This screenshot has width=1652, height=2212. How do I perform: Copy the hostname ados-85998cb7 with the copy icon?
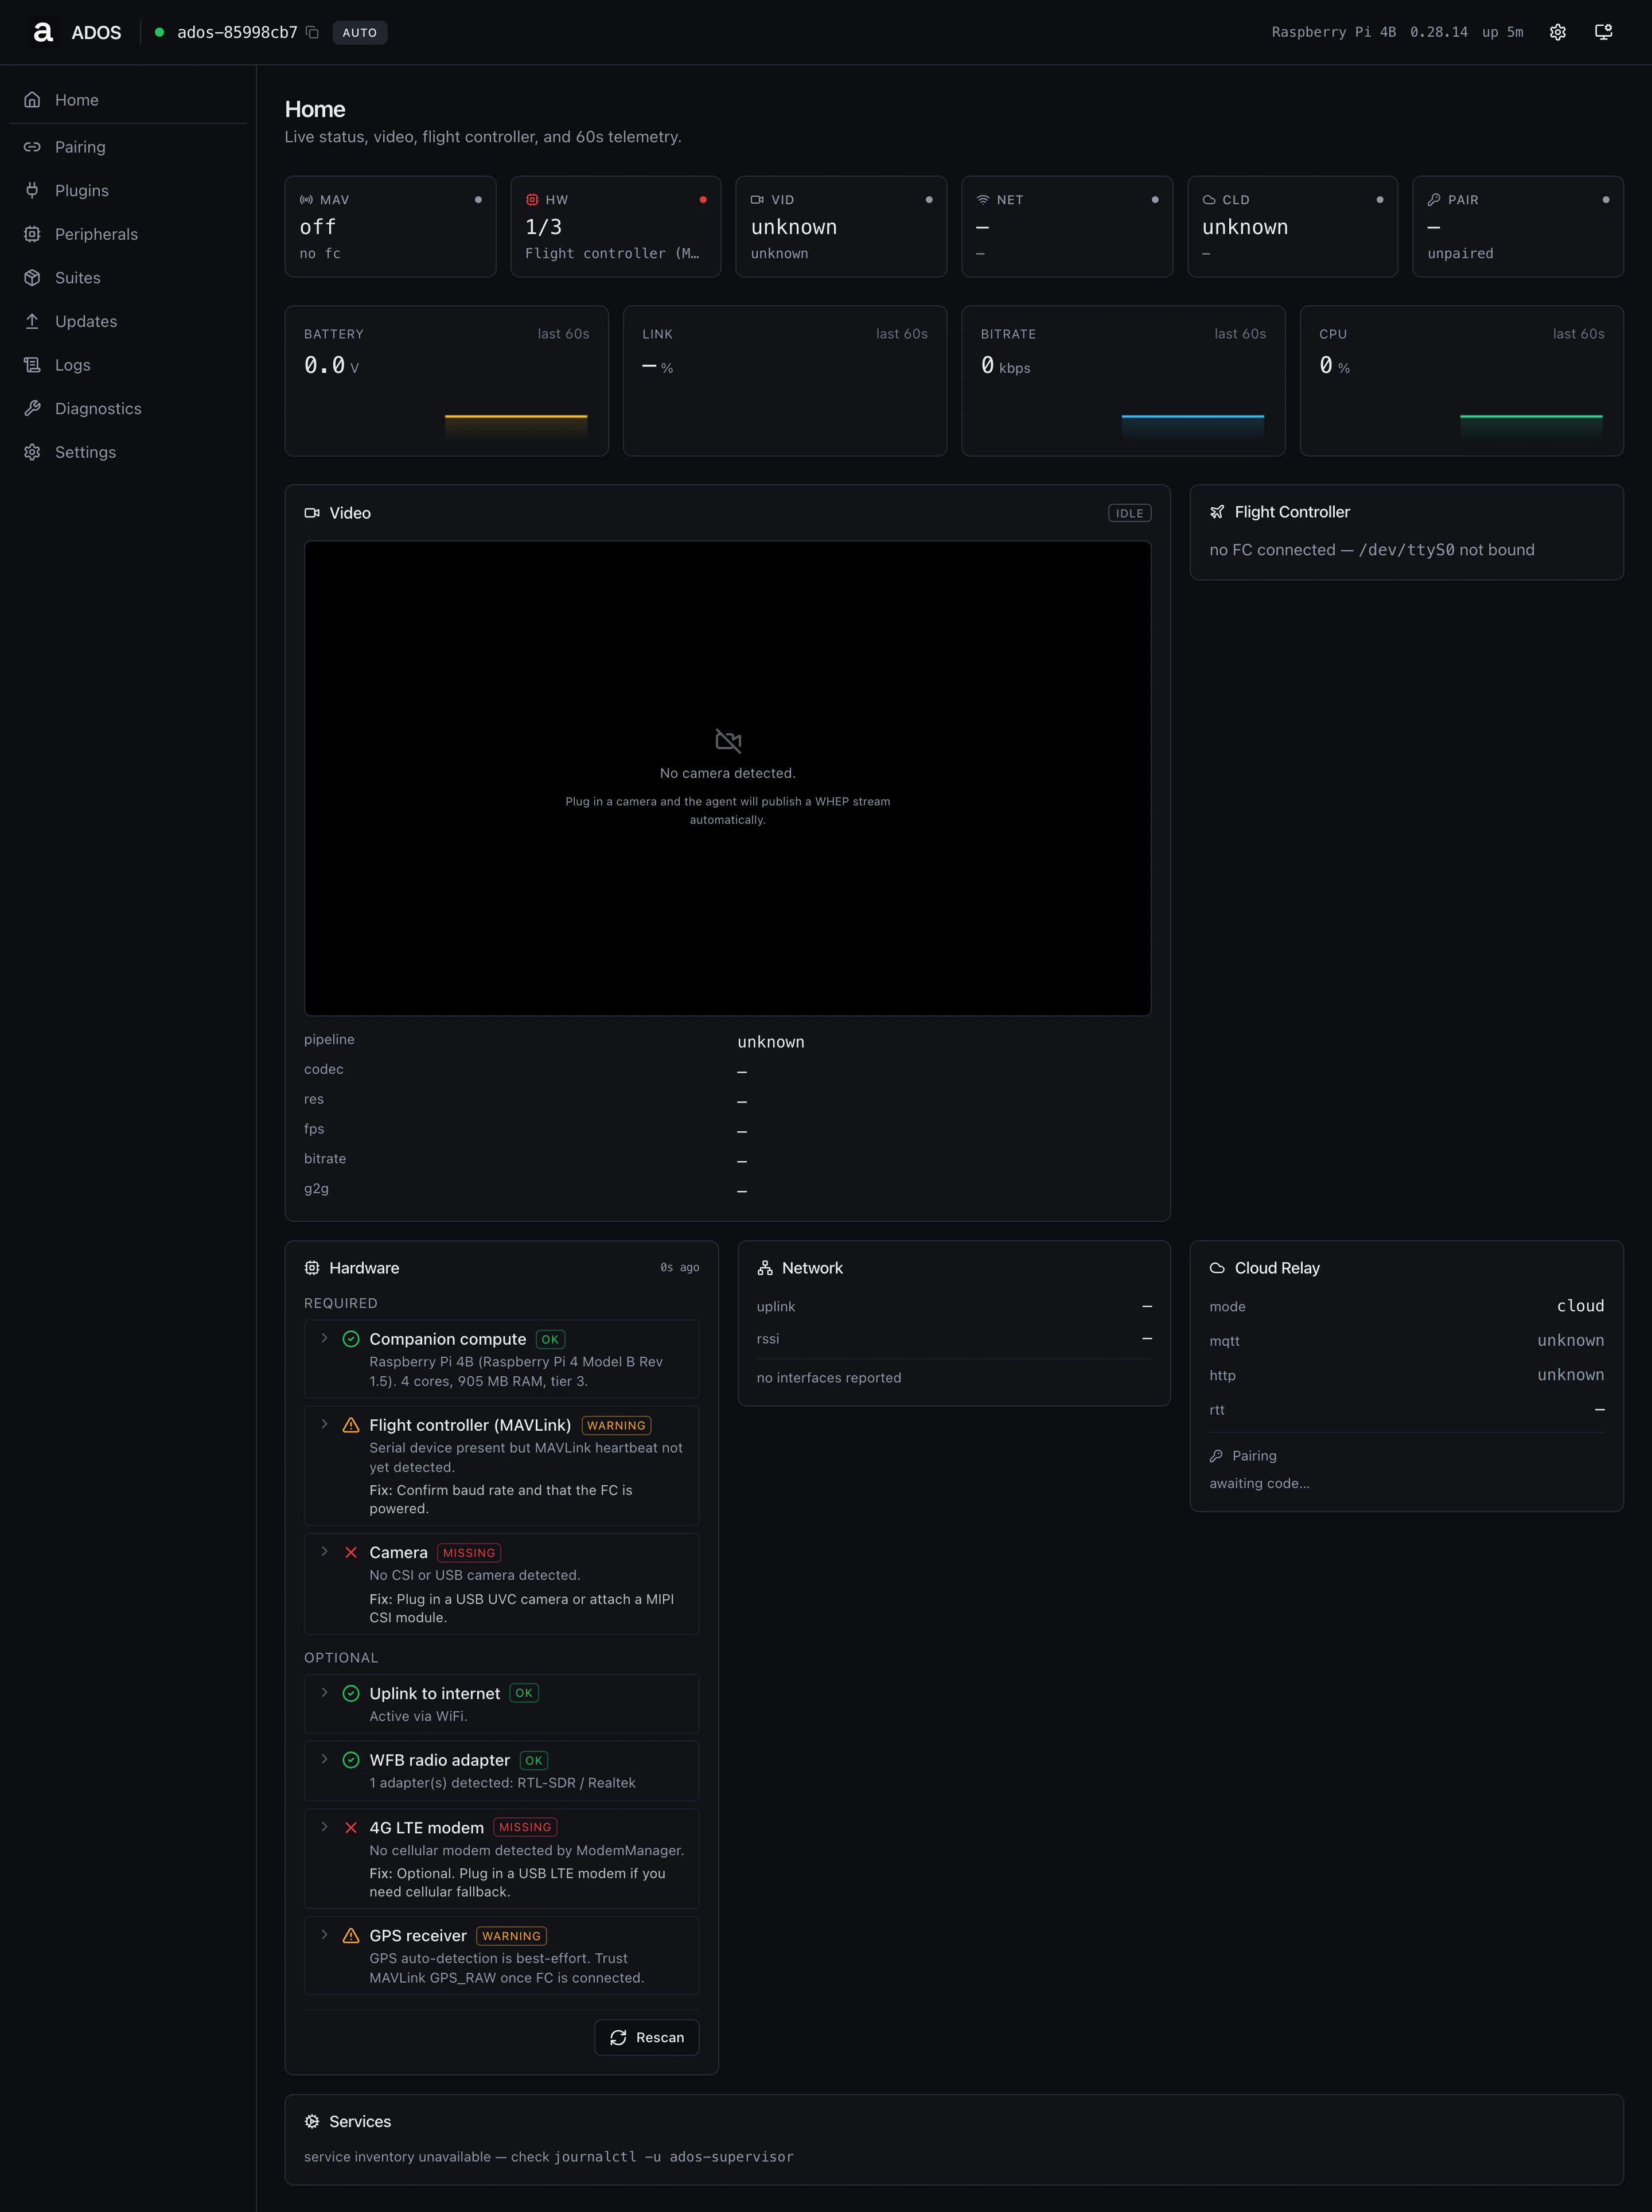click(312, 32)
